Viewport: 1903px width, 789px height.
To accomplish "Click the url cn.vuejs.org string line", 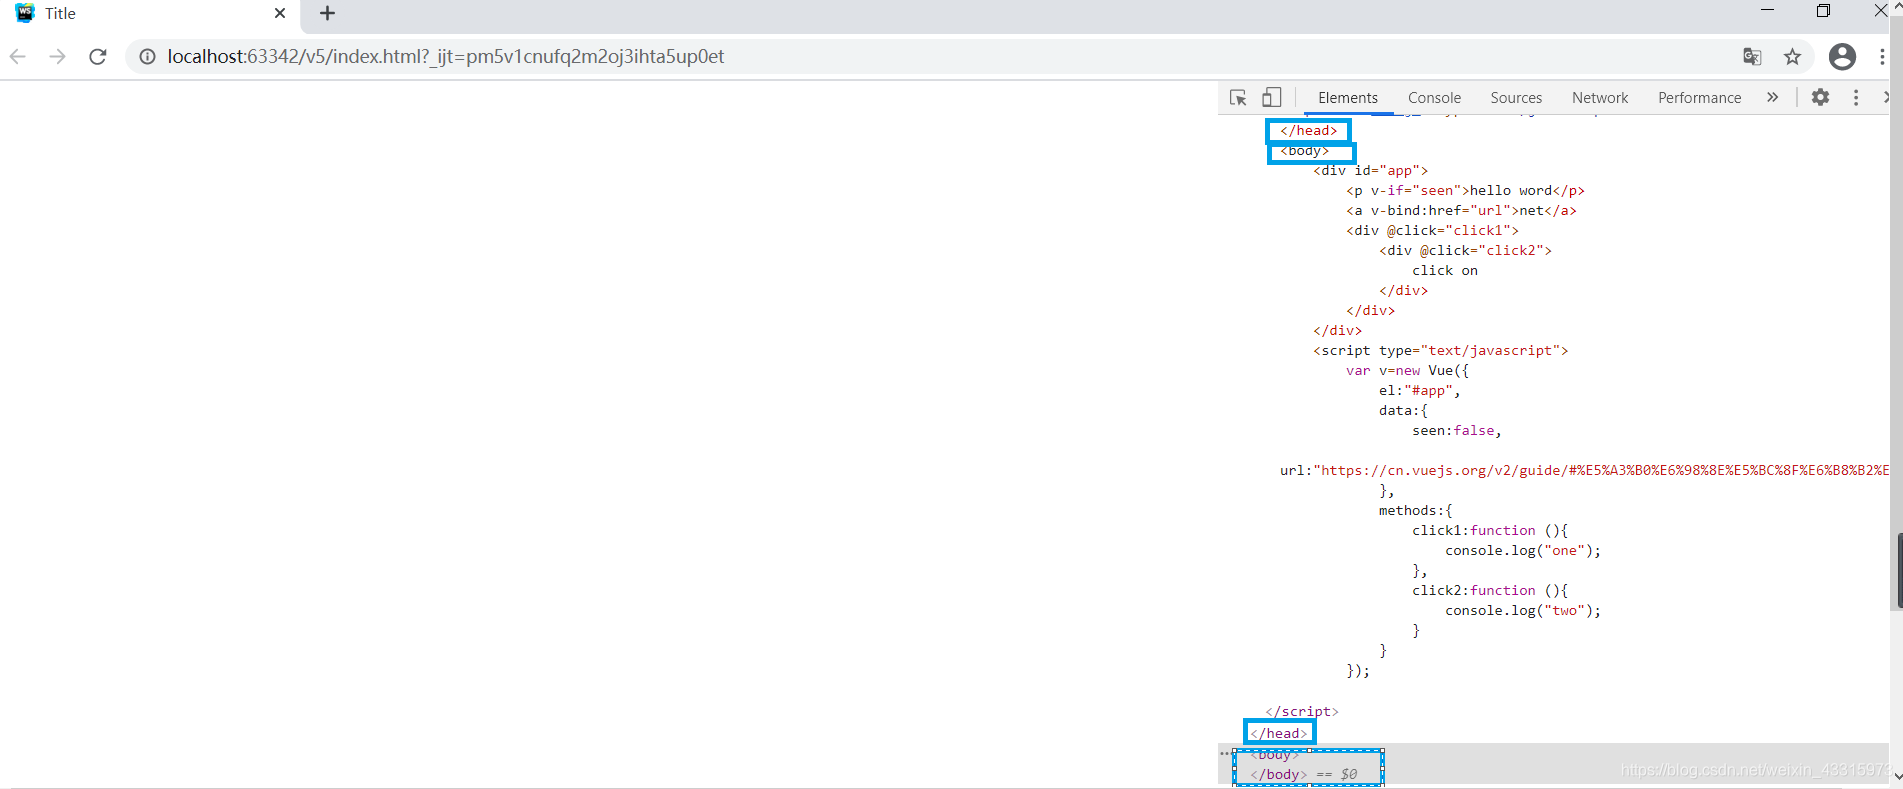I will [x=1584, y=470].
